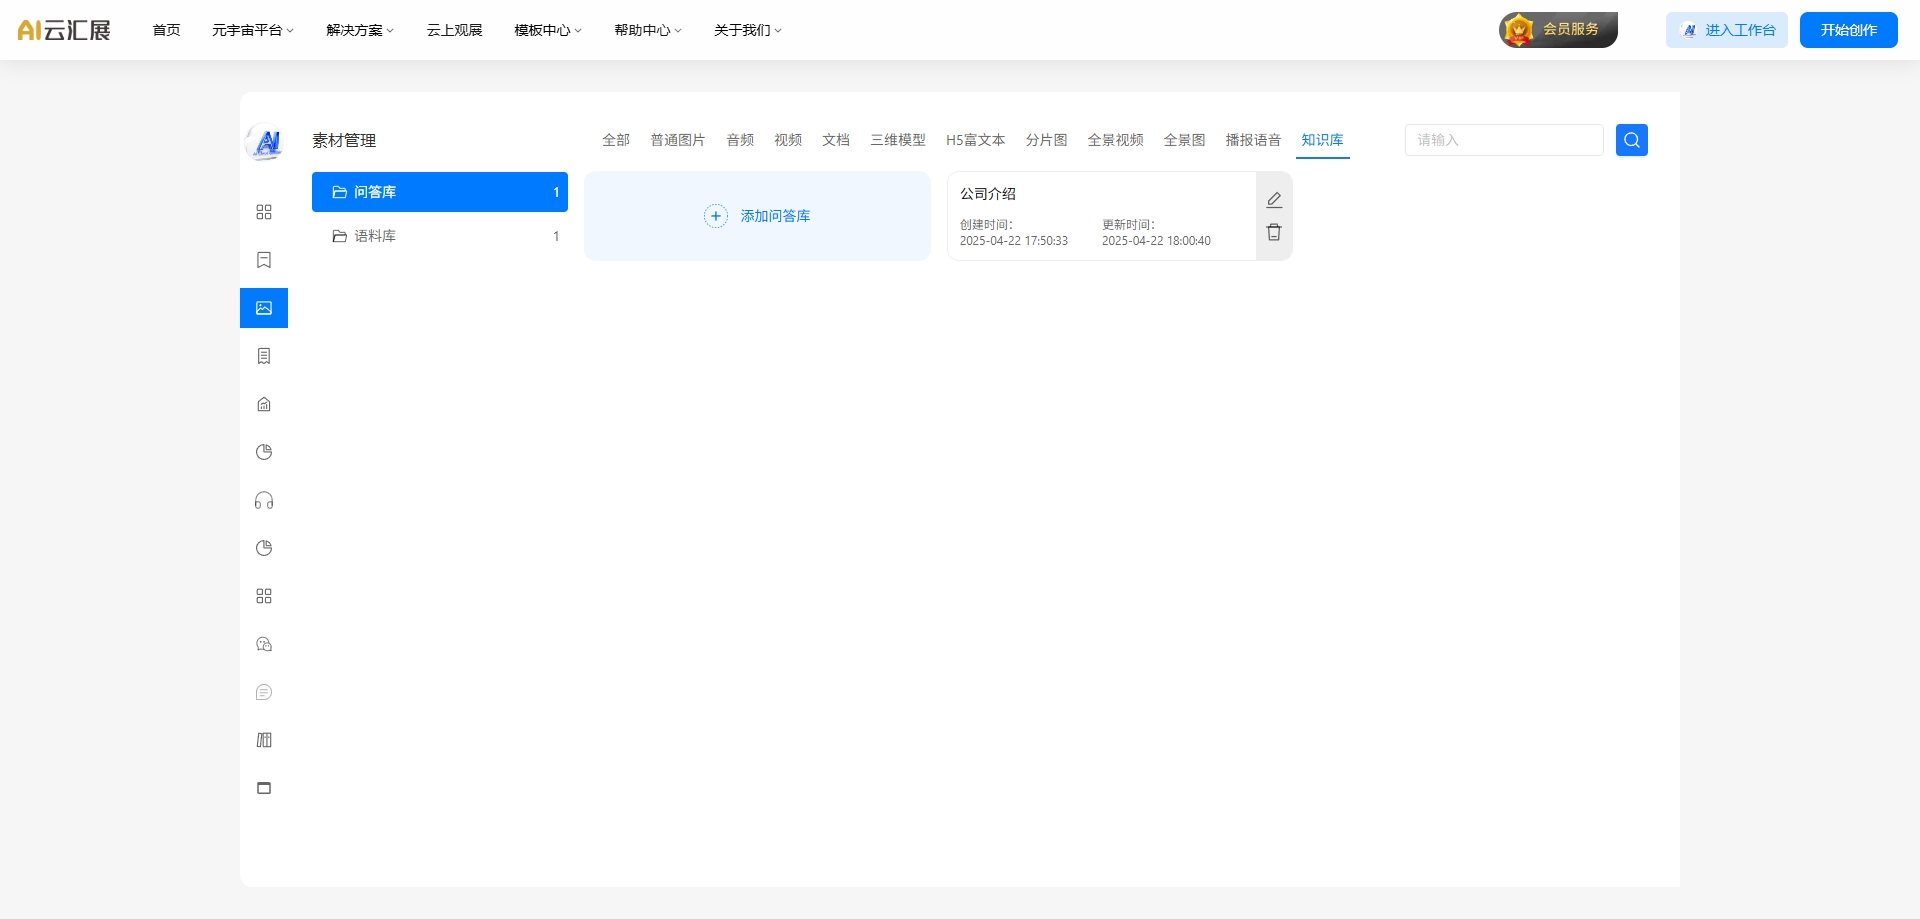This screenshot has height=919, width=1920.
Task: Click the house chart icon in the sidebar
Action: (x=264, y=404)
